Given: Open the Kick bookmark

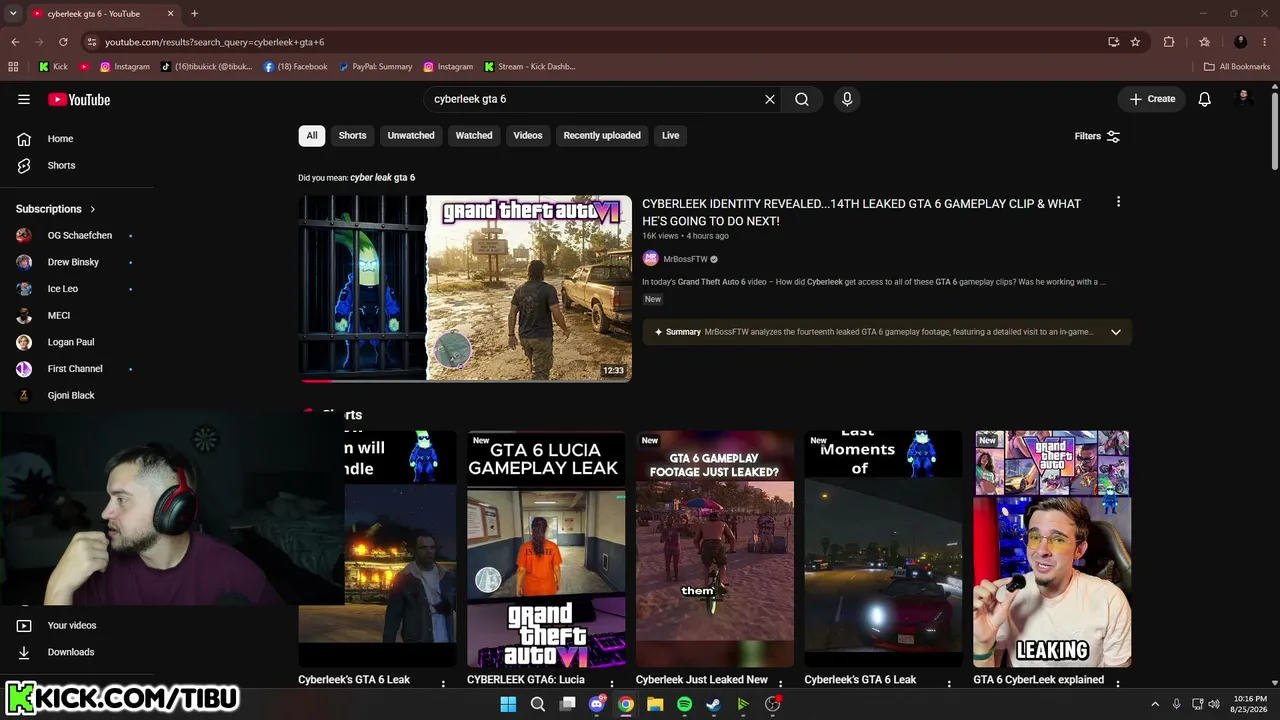Looking at the screenshot, I should [54, 67].
